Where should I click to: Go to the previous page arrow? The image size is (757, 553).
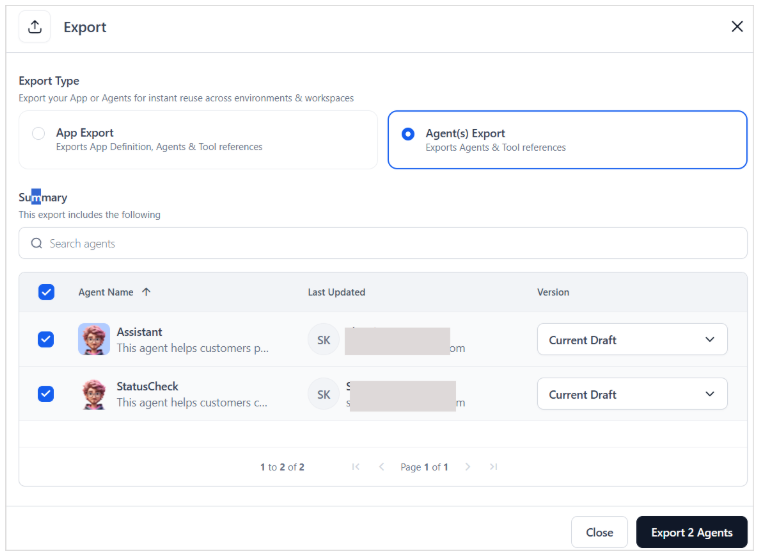click(381, 467)
